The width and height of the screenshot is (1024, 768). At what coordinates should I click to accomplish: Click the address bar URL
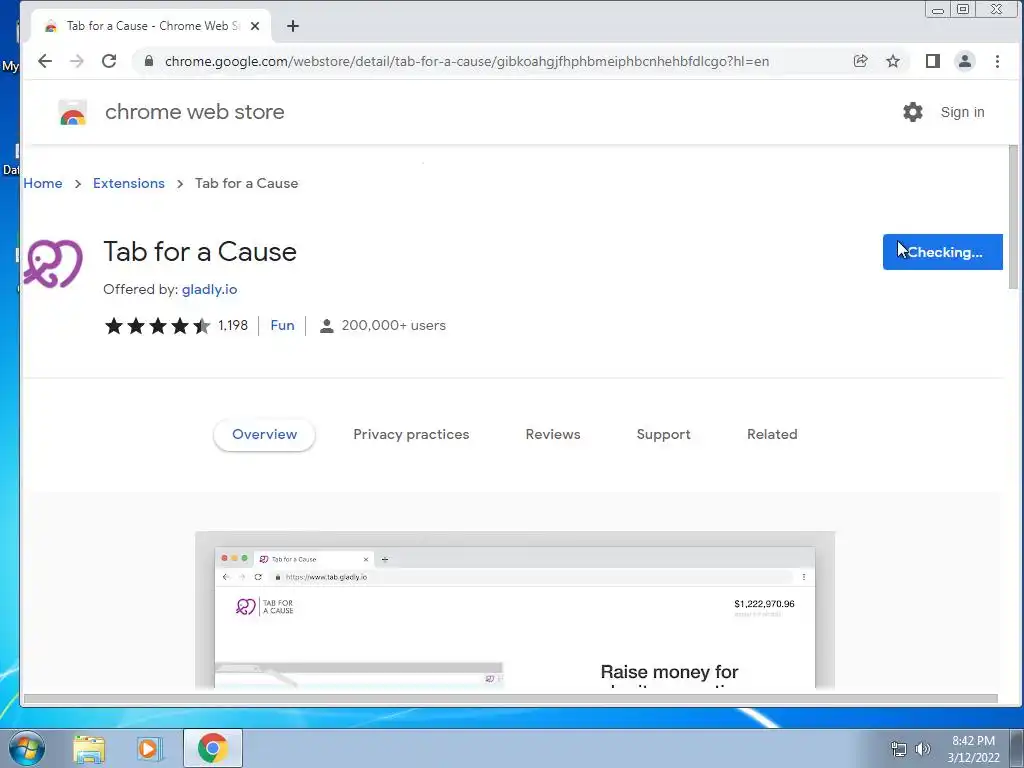(x=467, y=61)
